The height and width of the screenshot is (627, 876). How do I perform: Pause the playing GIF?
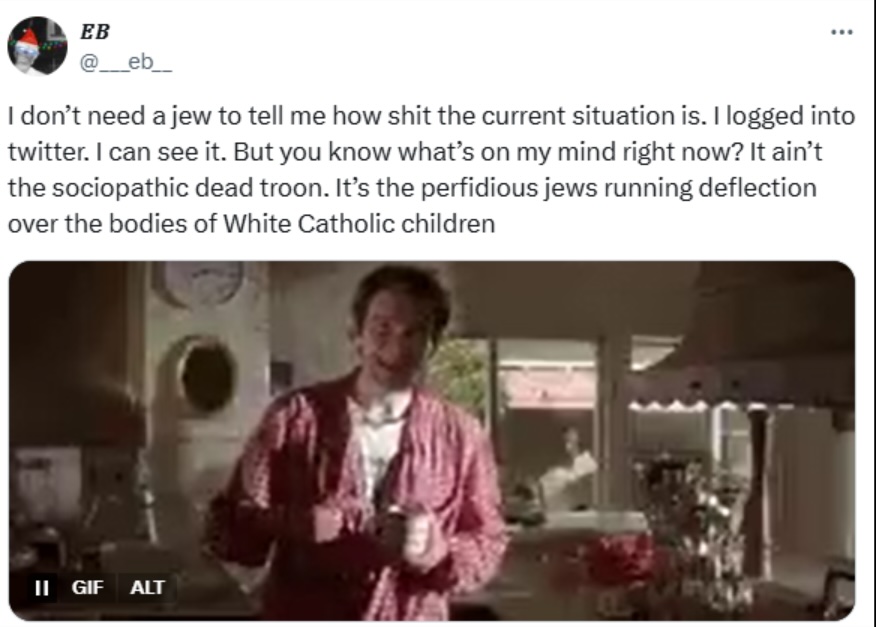pos(42,587)
